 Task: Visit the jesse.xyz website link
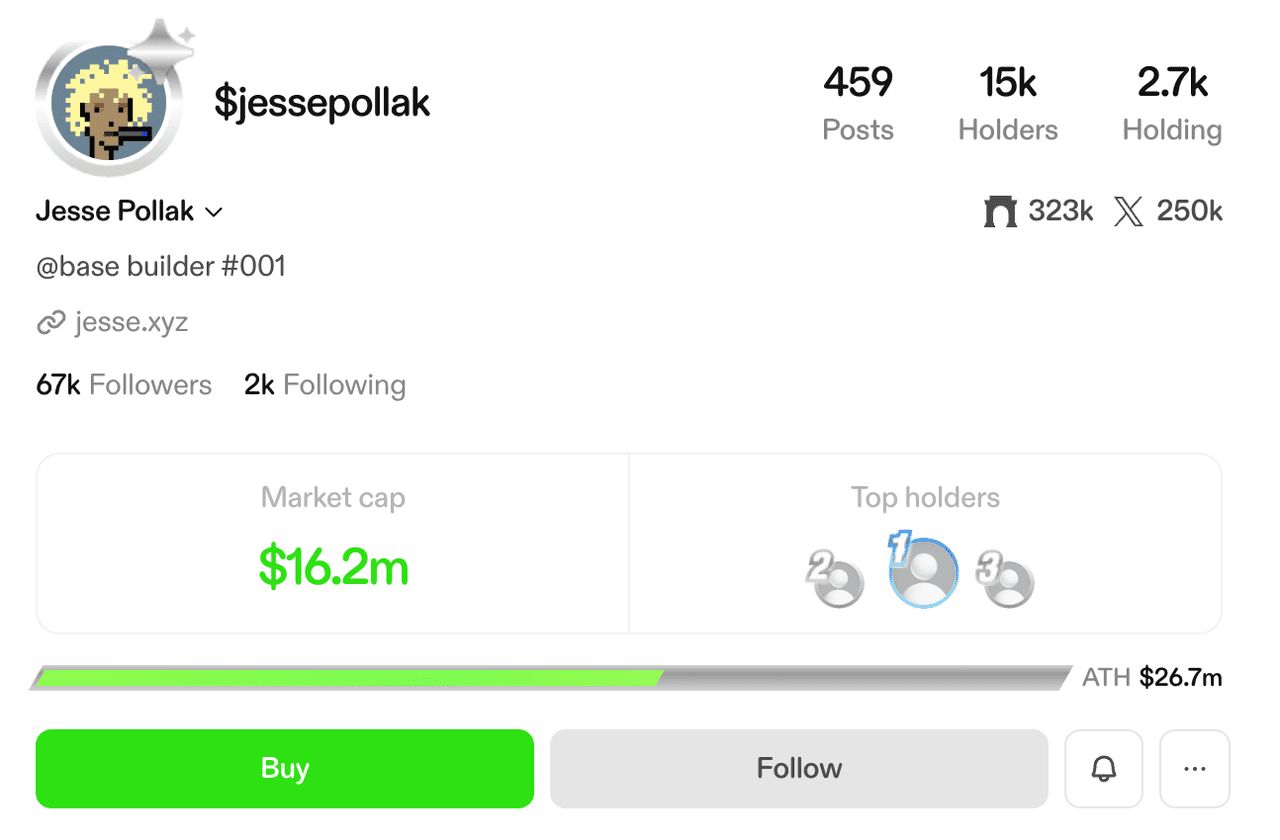coord(131,322)
